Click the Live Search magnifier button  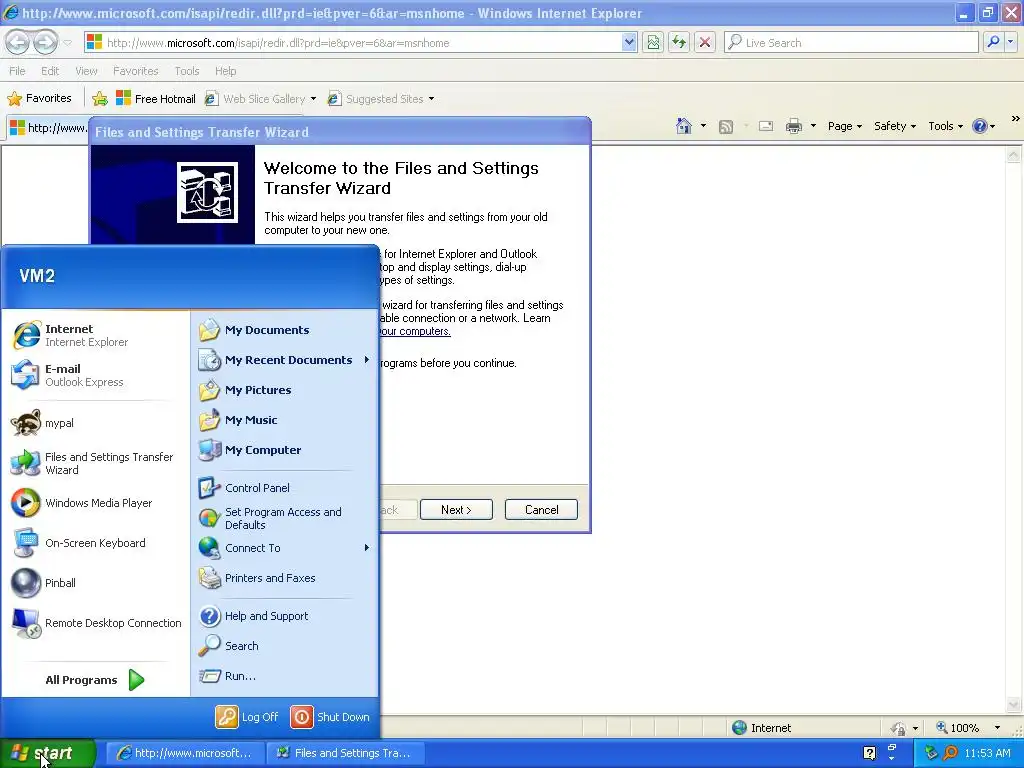993,42
